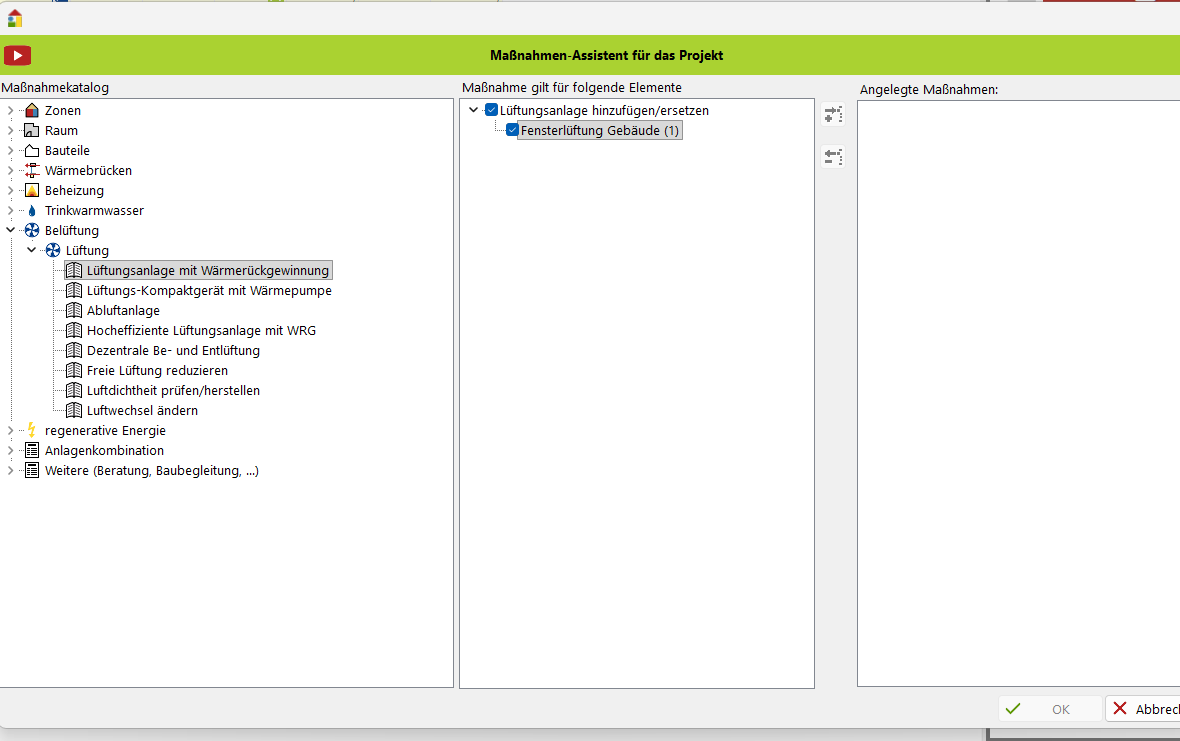Choose Lüftungs-Kompaktgerät mit Wärmepumpe
Viewport: 1180px width, 741px height.
(x=209, y=291)
